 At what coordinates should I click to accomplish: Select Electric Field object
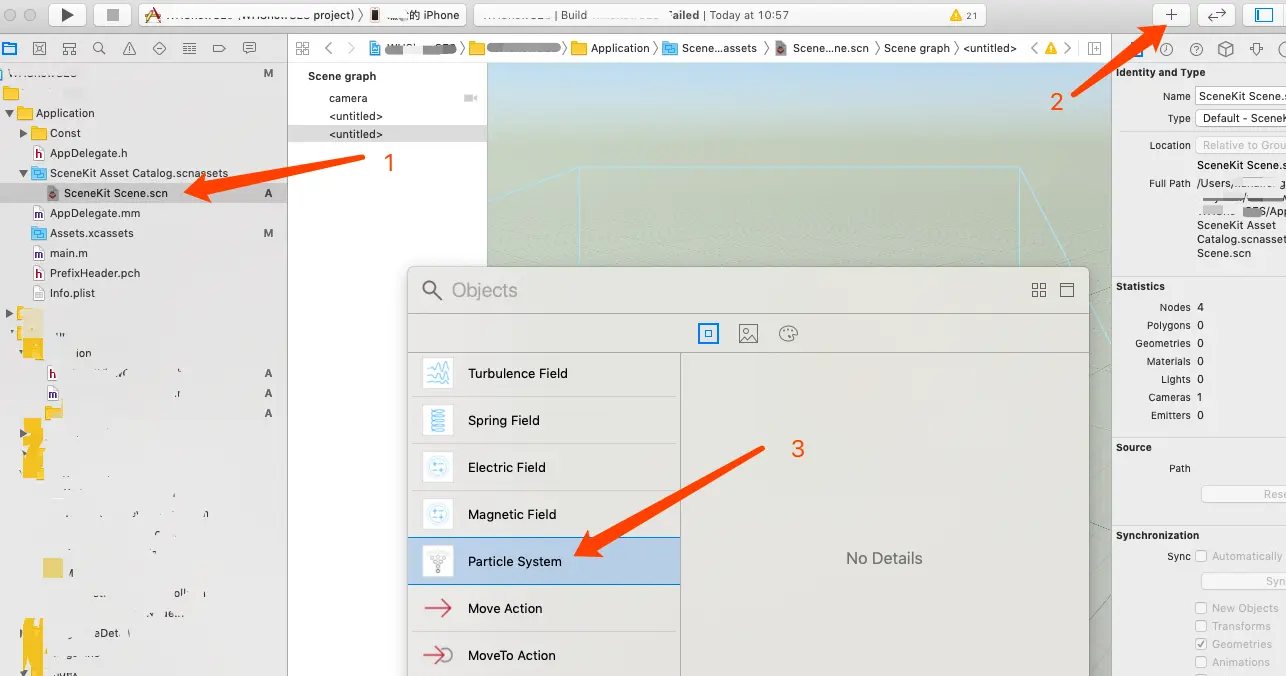tap(544, 467)
